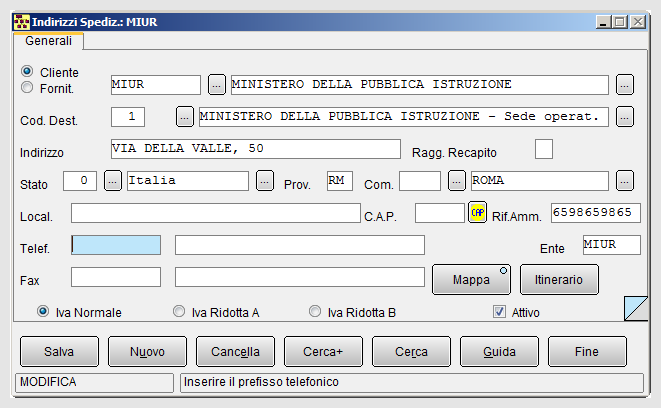
Task: Toggle the Ragg. Recapito checkbox
Action: (544, 149)
